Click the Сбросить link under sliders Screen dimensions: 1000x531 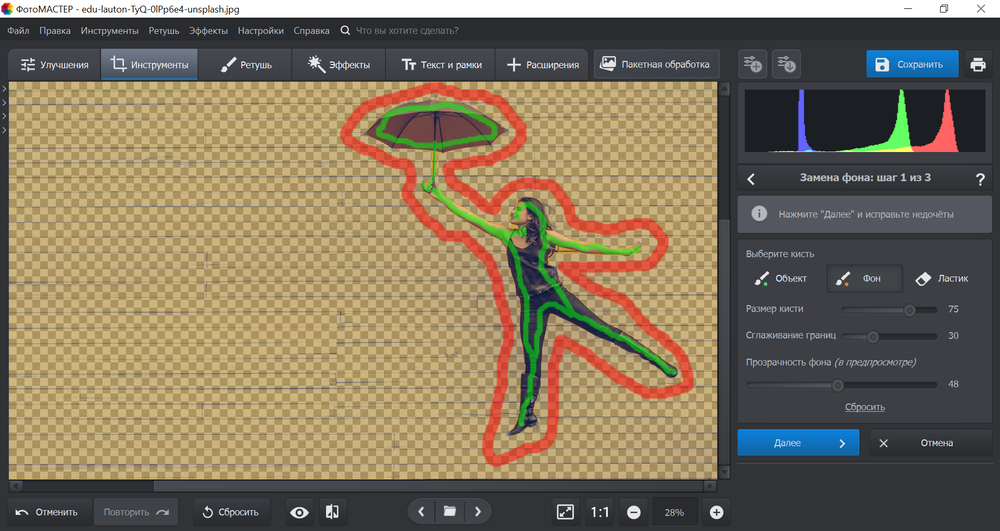864,407
